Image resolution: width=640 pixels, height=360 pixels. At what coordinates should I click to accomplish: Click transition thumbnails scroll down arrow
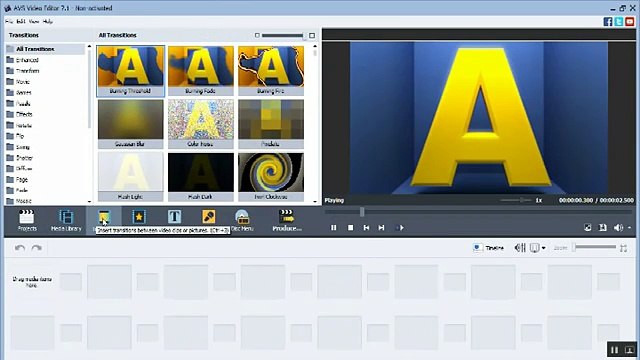pyautogui.click(x=315, y=202)
